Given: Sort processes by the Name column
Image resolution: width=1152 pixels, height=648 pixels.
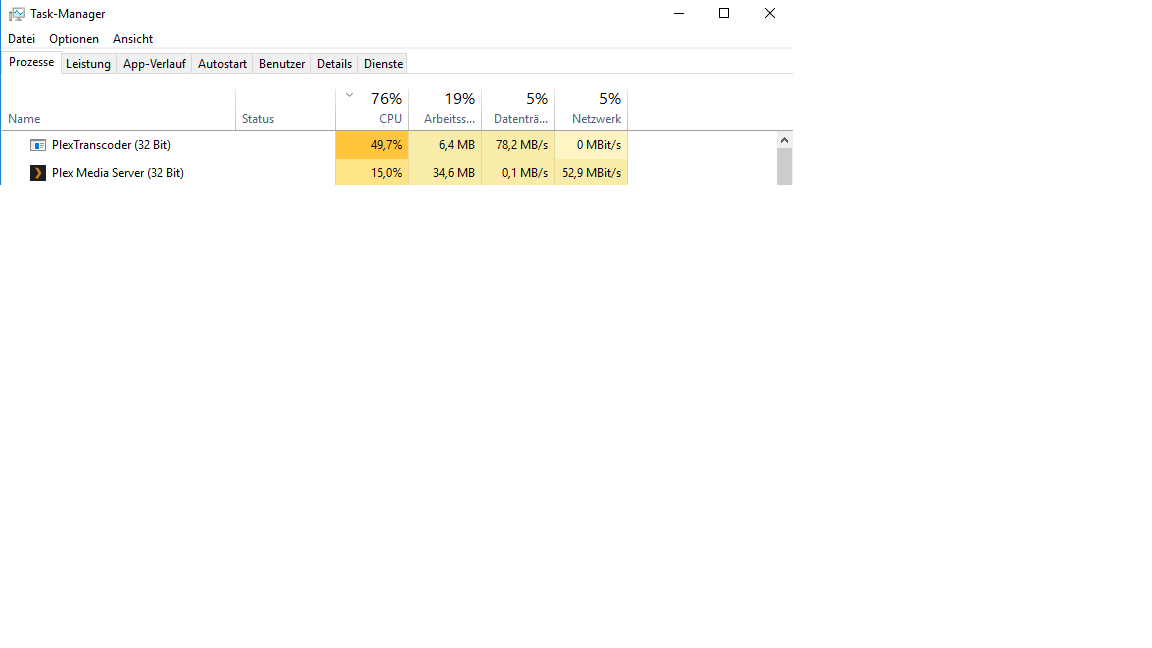Looking at the screenshot, I should pos(118,109).
